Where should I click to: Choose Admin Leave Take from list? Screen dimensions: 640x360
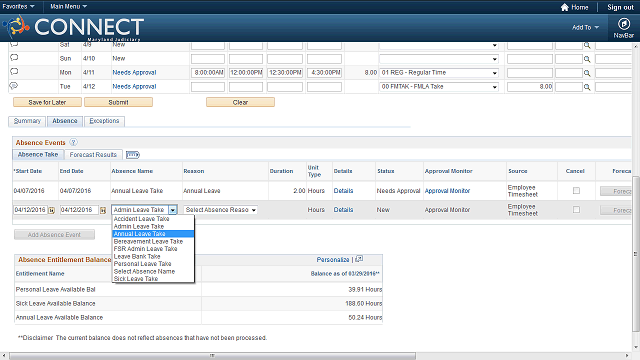pyautogui.click(x=153, y=226)
